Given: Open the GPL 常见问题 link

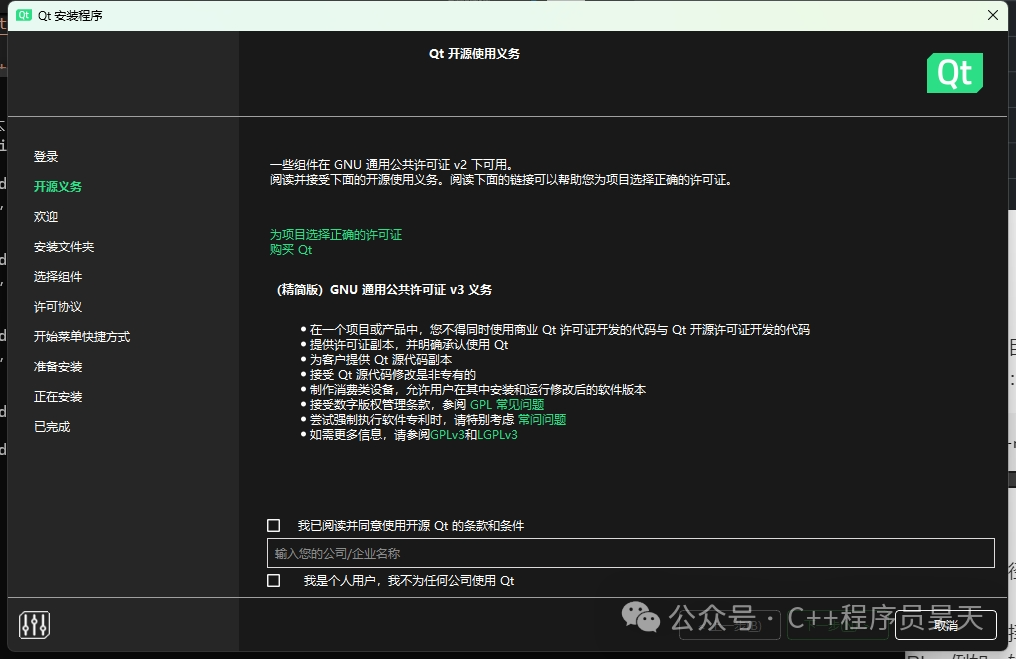Looking at the screenshot, I should click(507, 404).
